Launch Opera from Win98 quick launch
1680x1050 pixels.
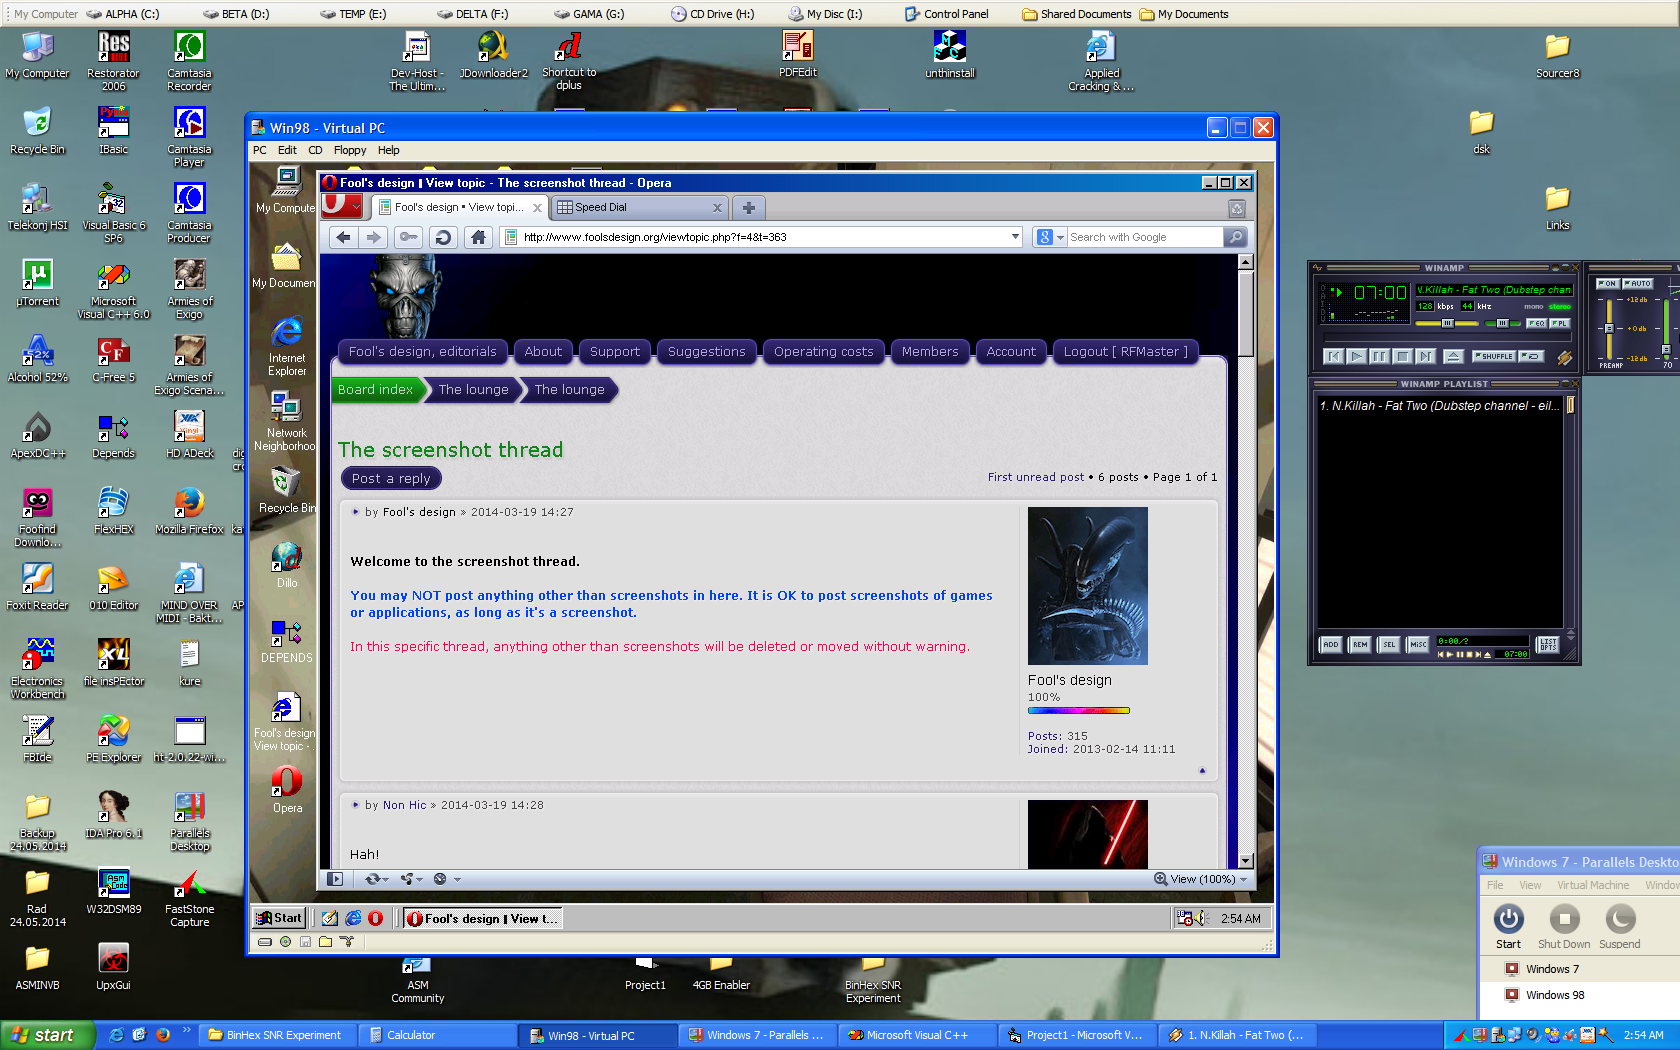click(x=376, y=918)
